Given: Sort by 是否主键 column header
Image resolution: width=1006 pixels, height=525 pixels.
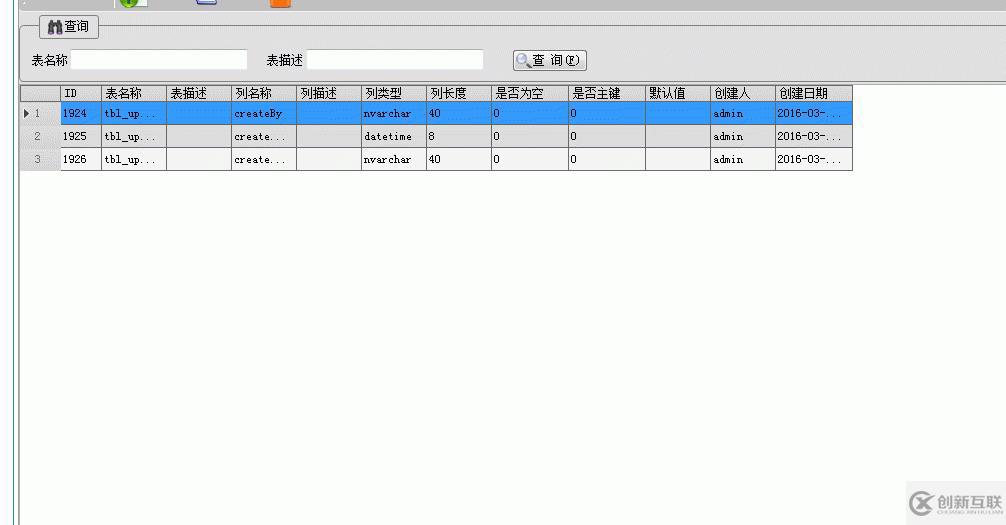Looking at the screenshot, I should coord(607,94).
